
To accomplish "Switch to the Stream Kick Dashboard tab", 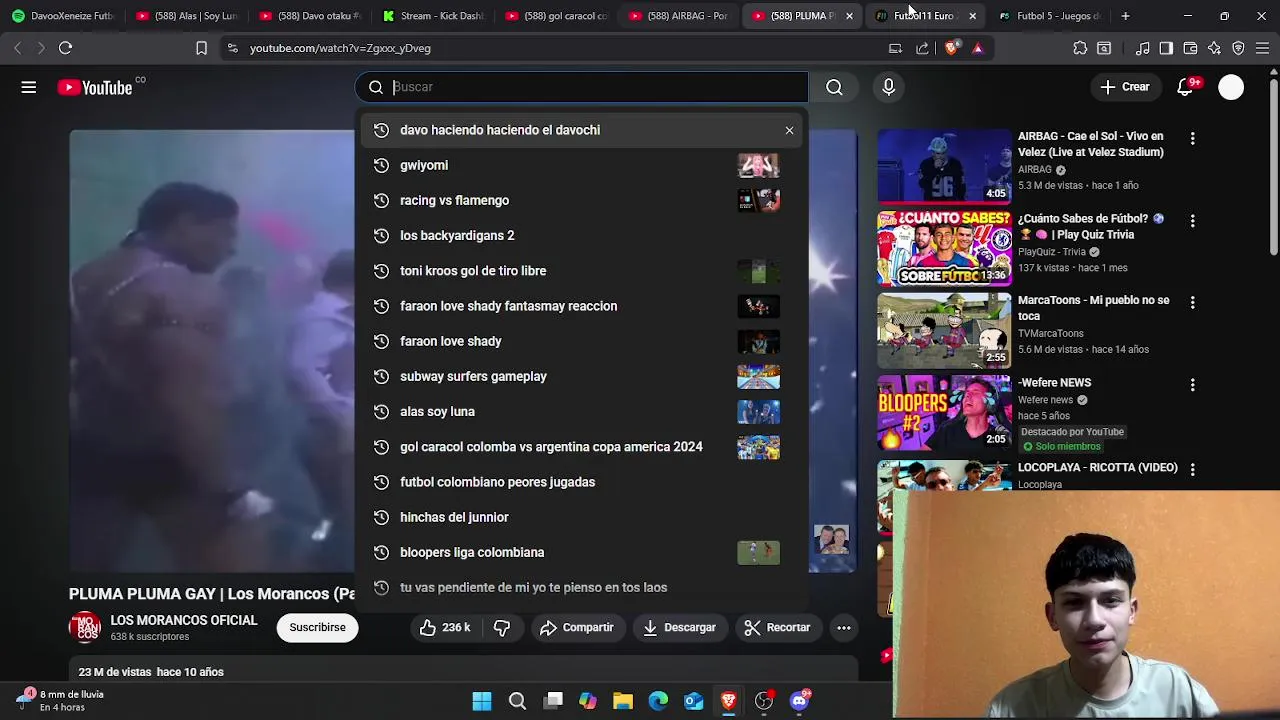I will (x=432, y=16).
